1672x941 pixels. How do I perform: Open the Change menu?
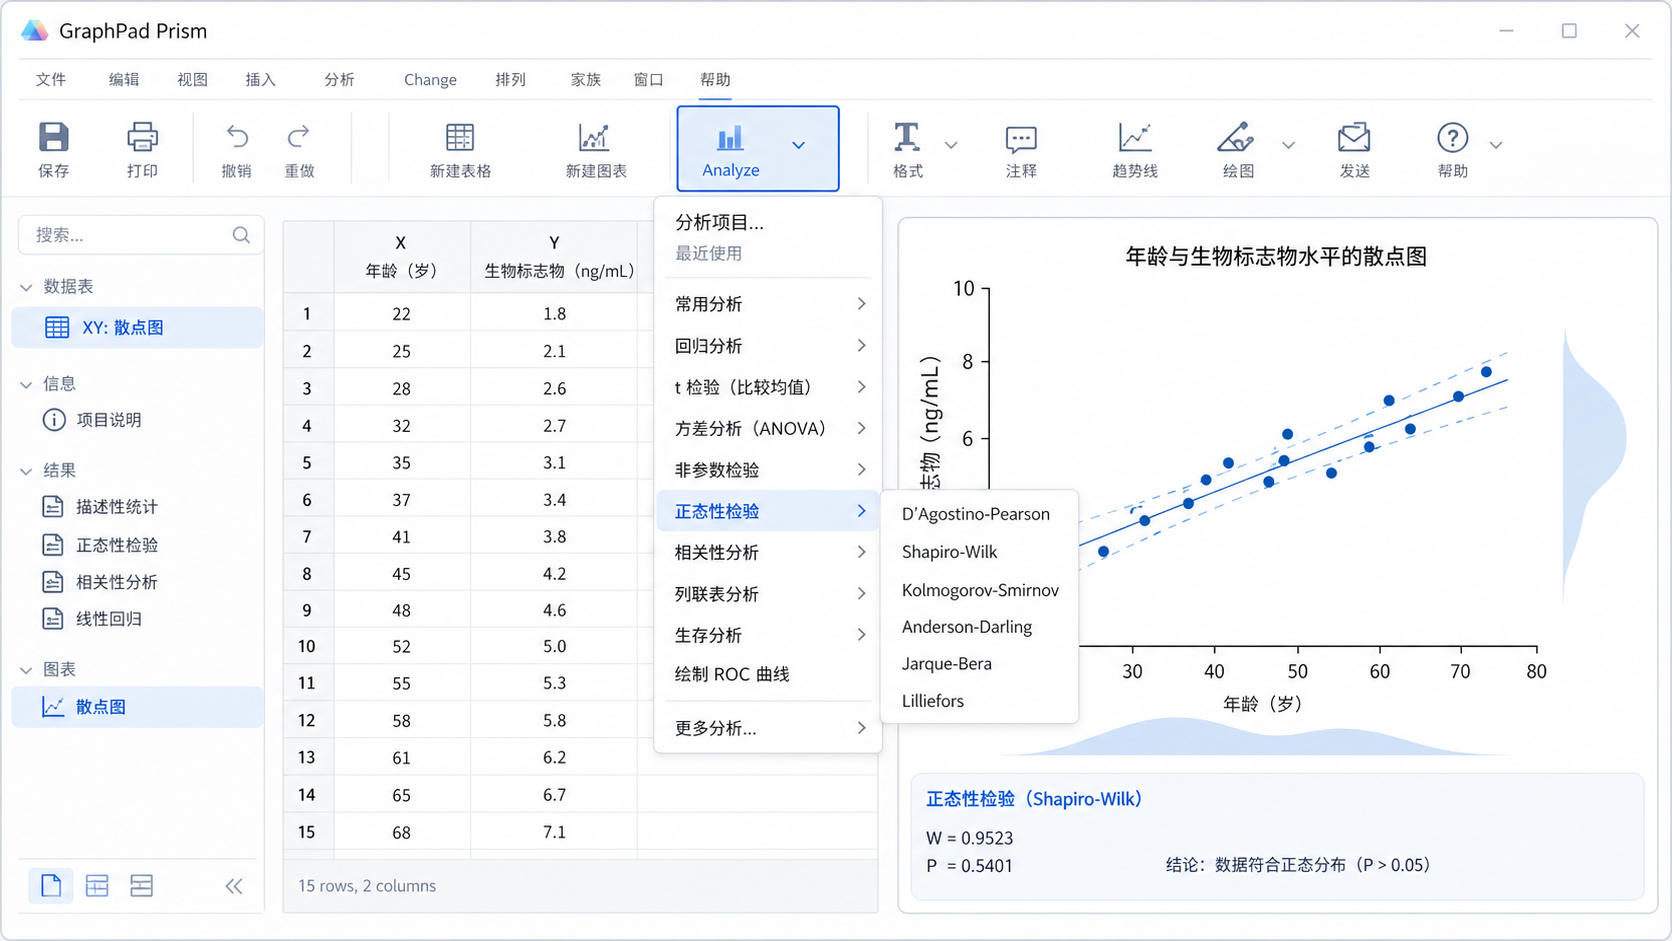coord(430,79)
